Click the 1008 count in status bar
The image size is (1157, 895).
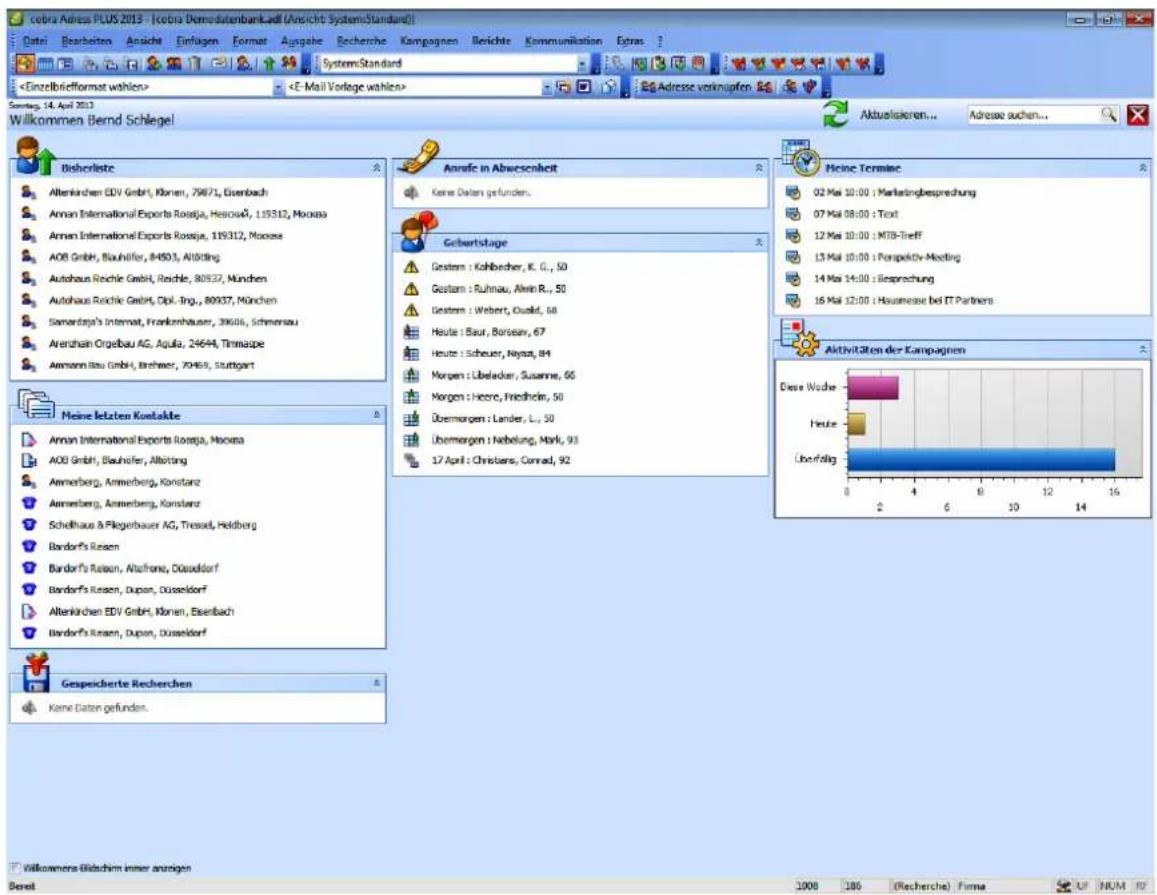point(806,886)
